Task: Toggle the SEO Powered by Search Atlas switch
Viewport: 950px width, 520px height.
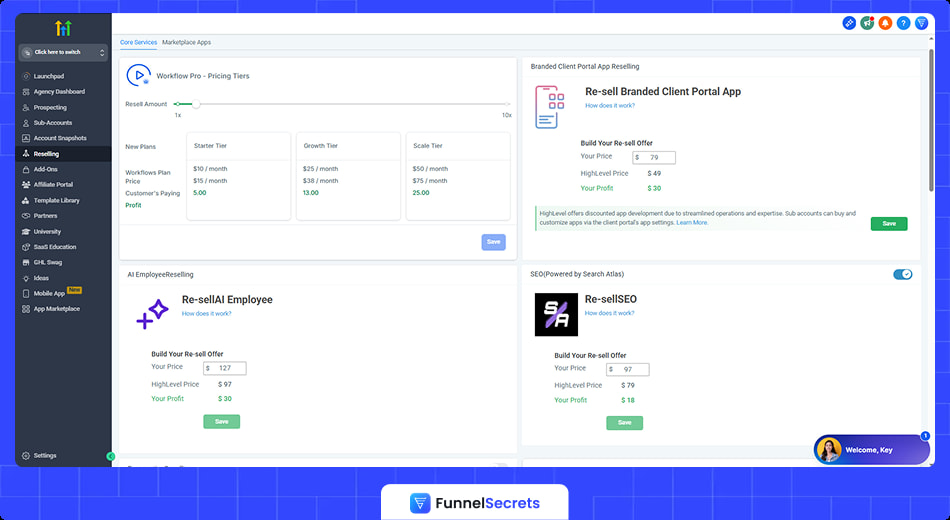Action: click(x=903, y=274)
